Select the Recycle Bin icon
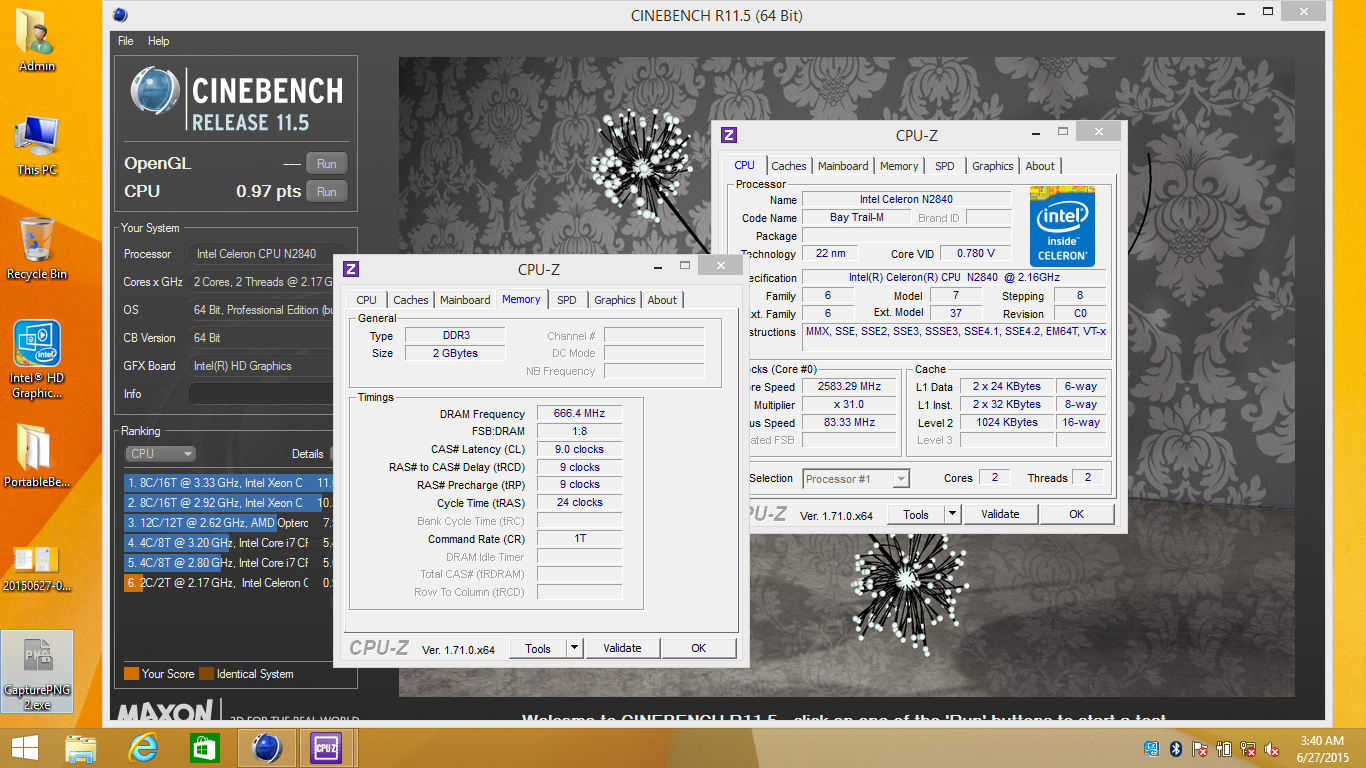This screenshot has width=1366, height=768. 37,248
